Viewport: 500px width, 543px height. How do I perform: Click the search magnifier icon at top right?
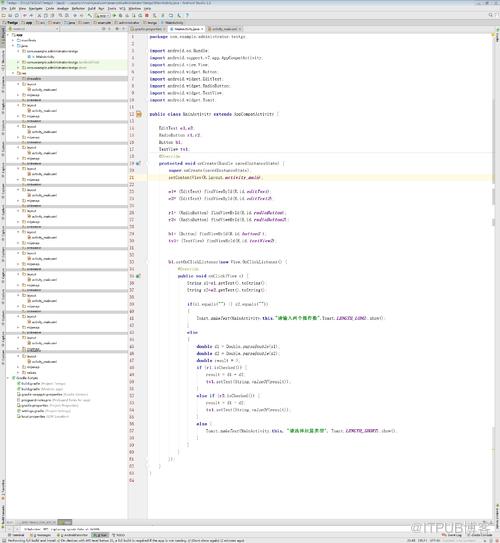tap(491, 15)
